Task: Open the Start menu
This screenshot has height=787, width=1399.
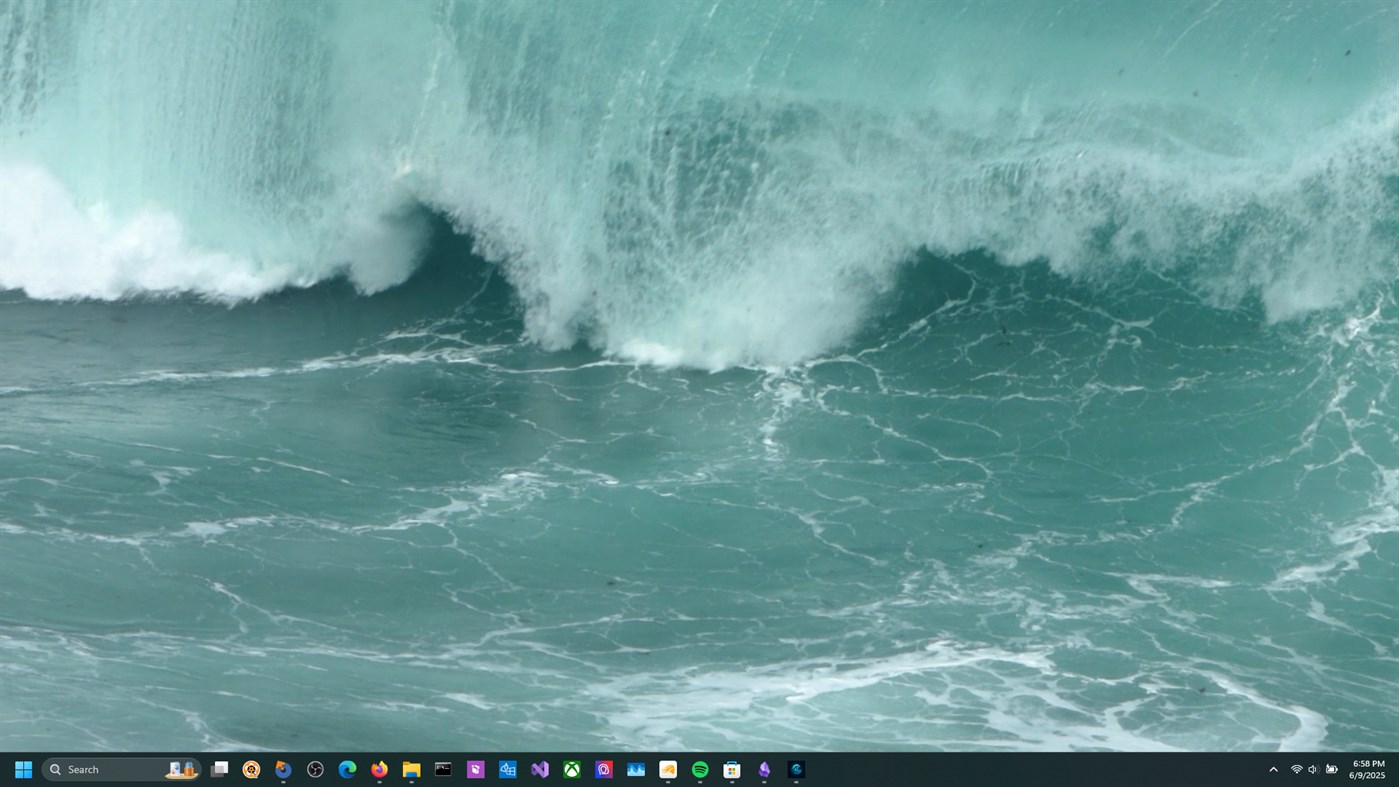Action: click(x=22, y=769)
